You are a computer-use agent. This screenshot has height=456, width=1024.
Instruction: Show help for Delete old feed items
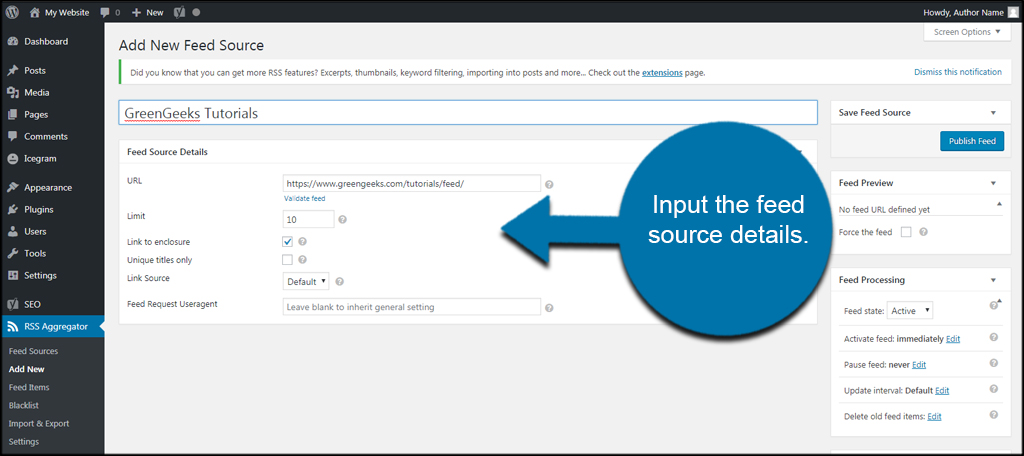(993, 414)
